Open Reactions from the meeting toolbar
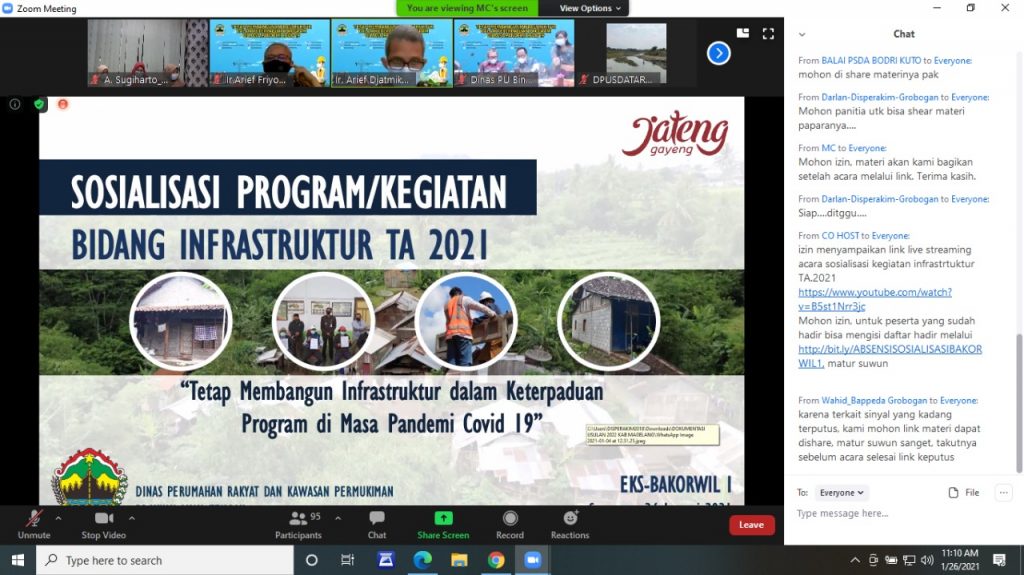The image size is (1024, 575). coord(570,519)
